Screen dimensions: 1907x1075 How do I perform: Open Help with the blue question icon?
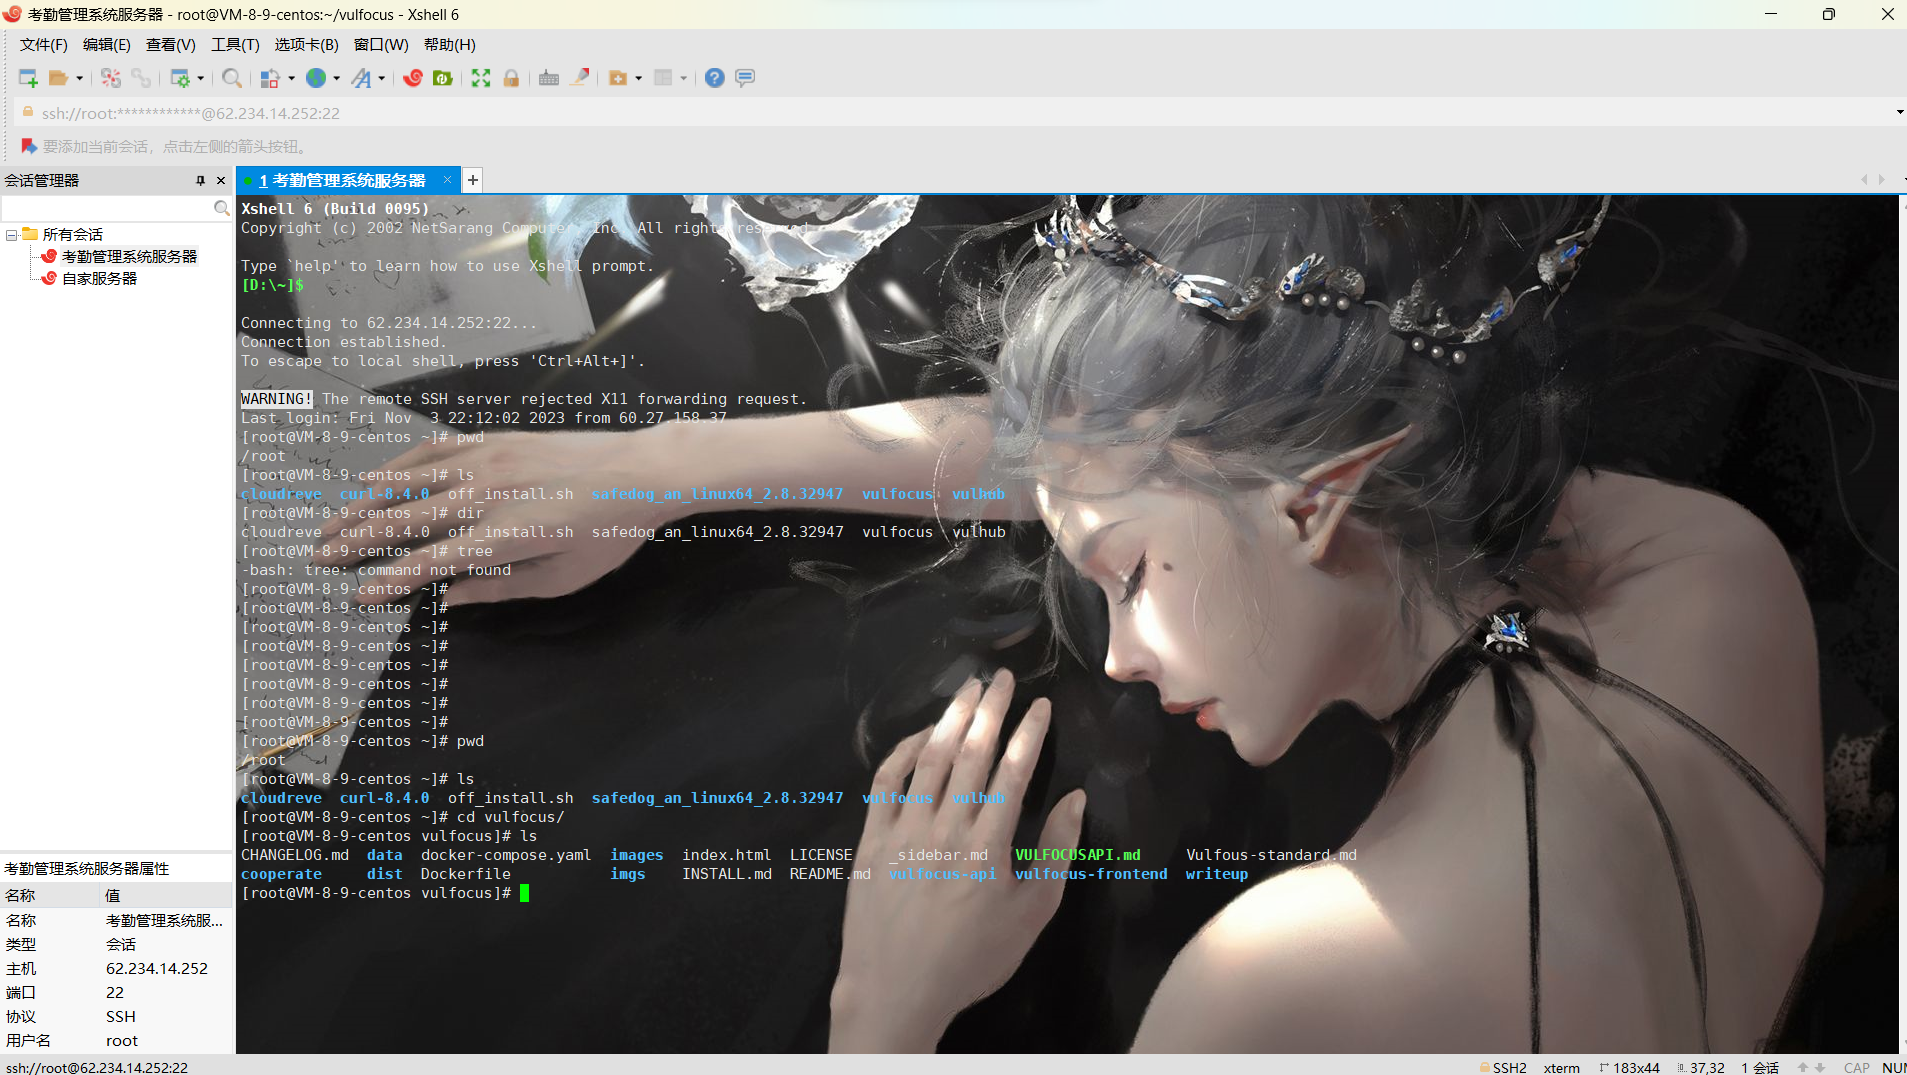(715, 78)
